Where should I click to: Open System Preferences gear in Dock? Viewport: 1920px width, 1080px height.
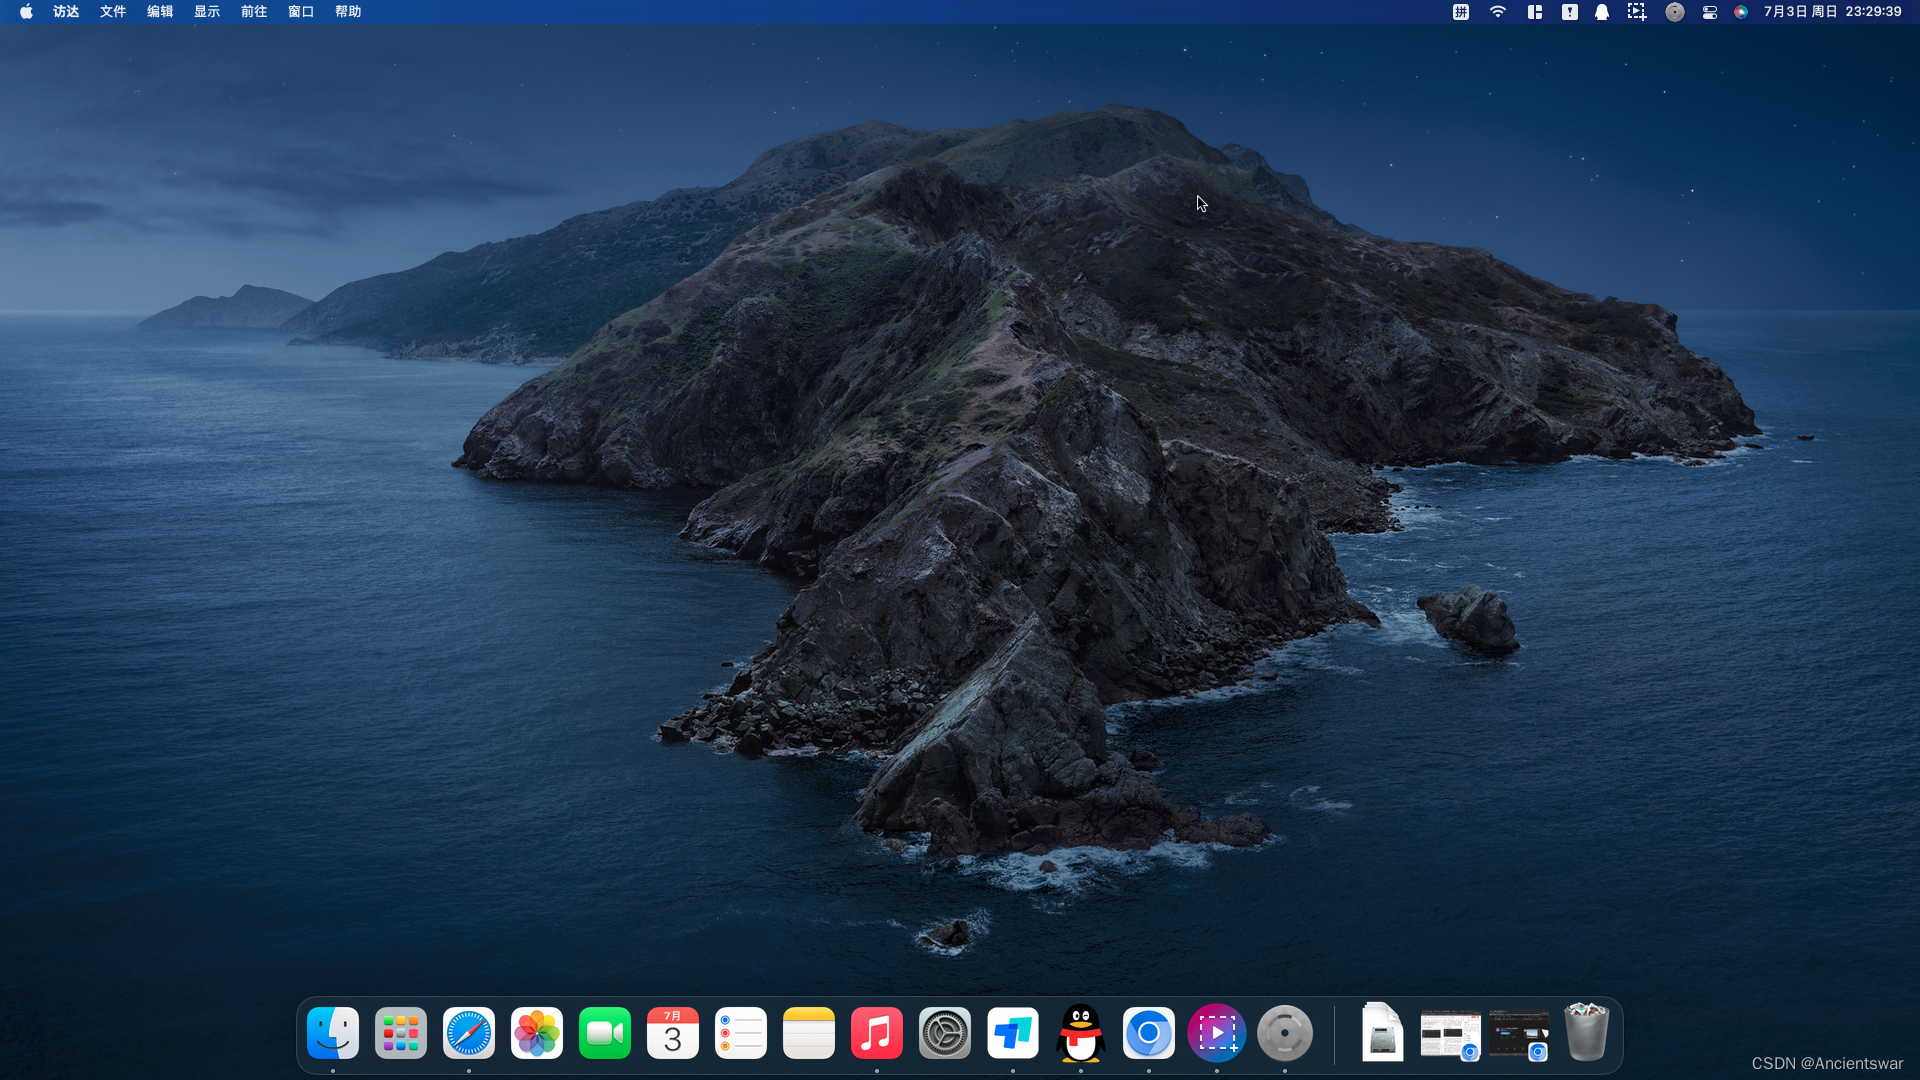945,1033
